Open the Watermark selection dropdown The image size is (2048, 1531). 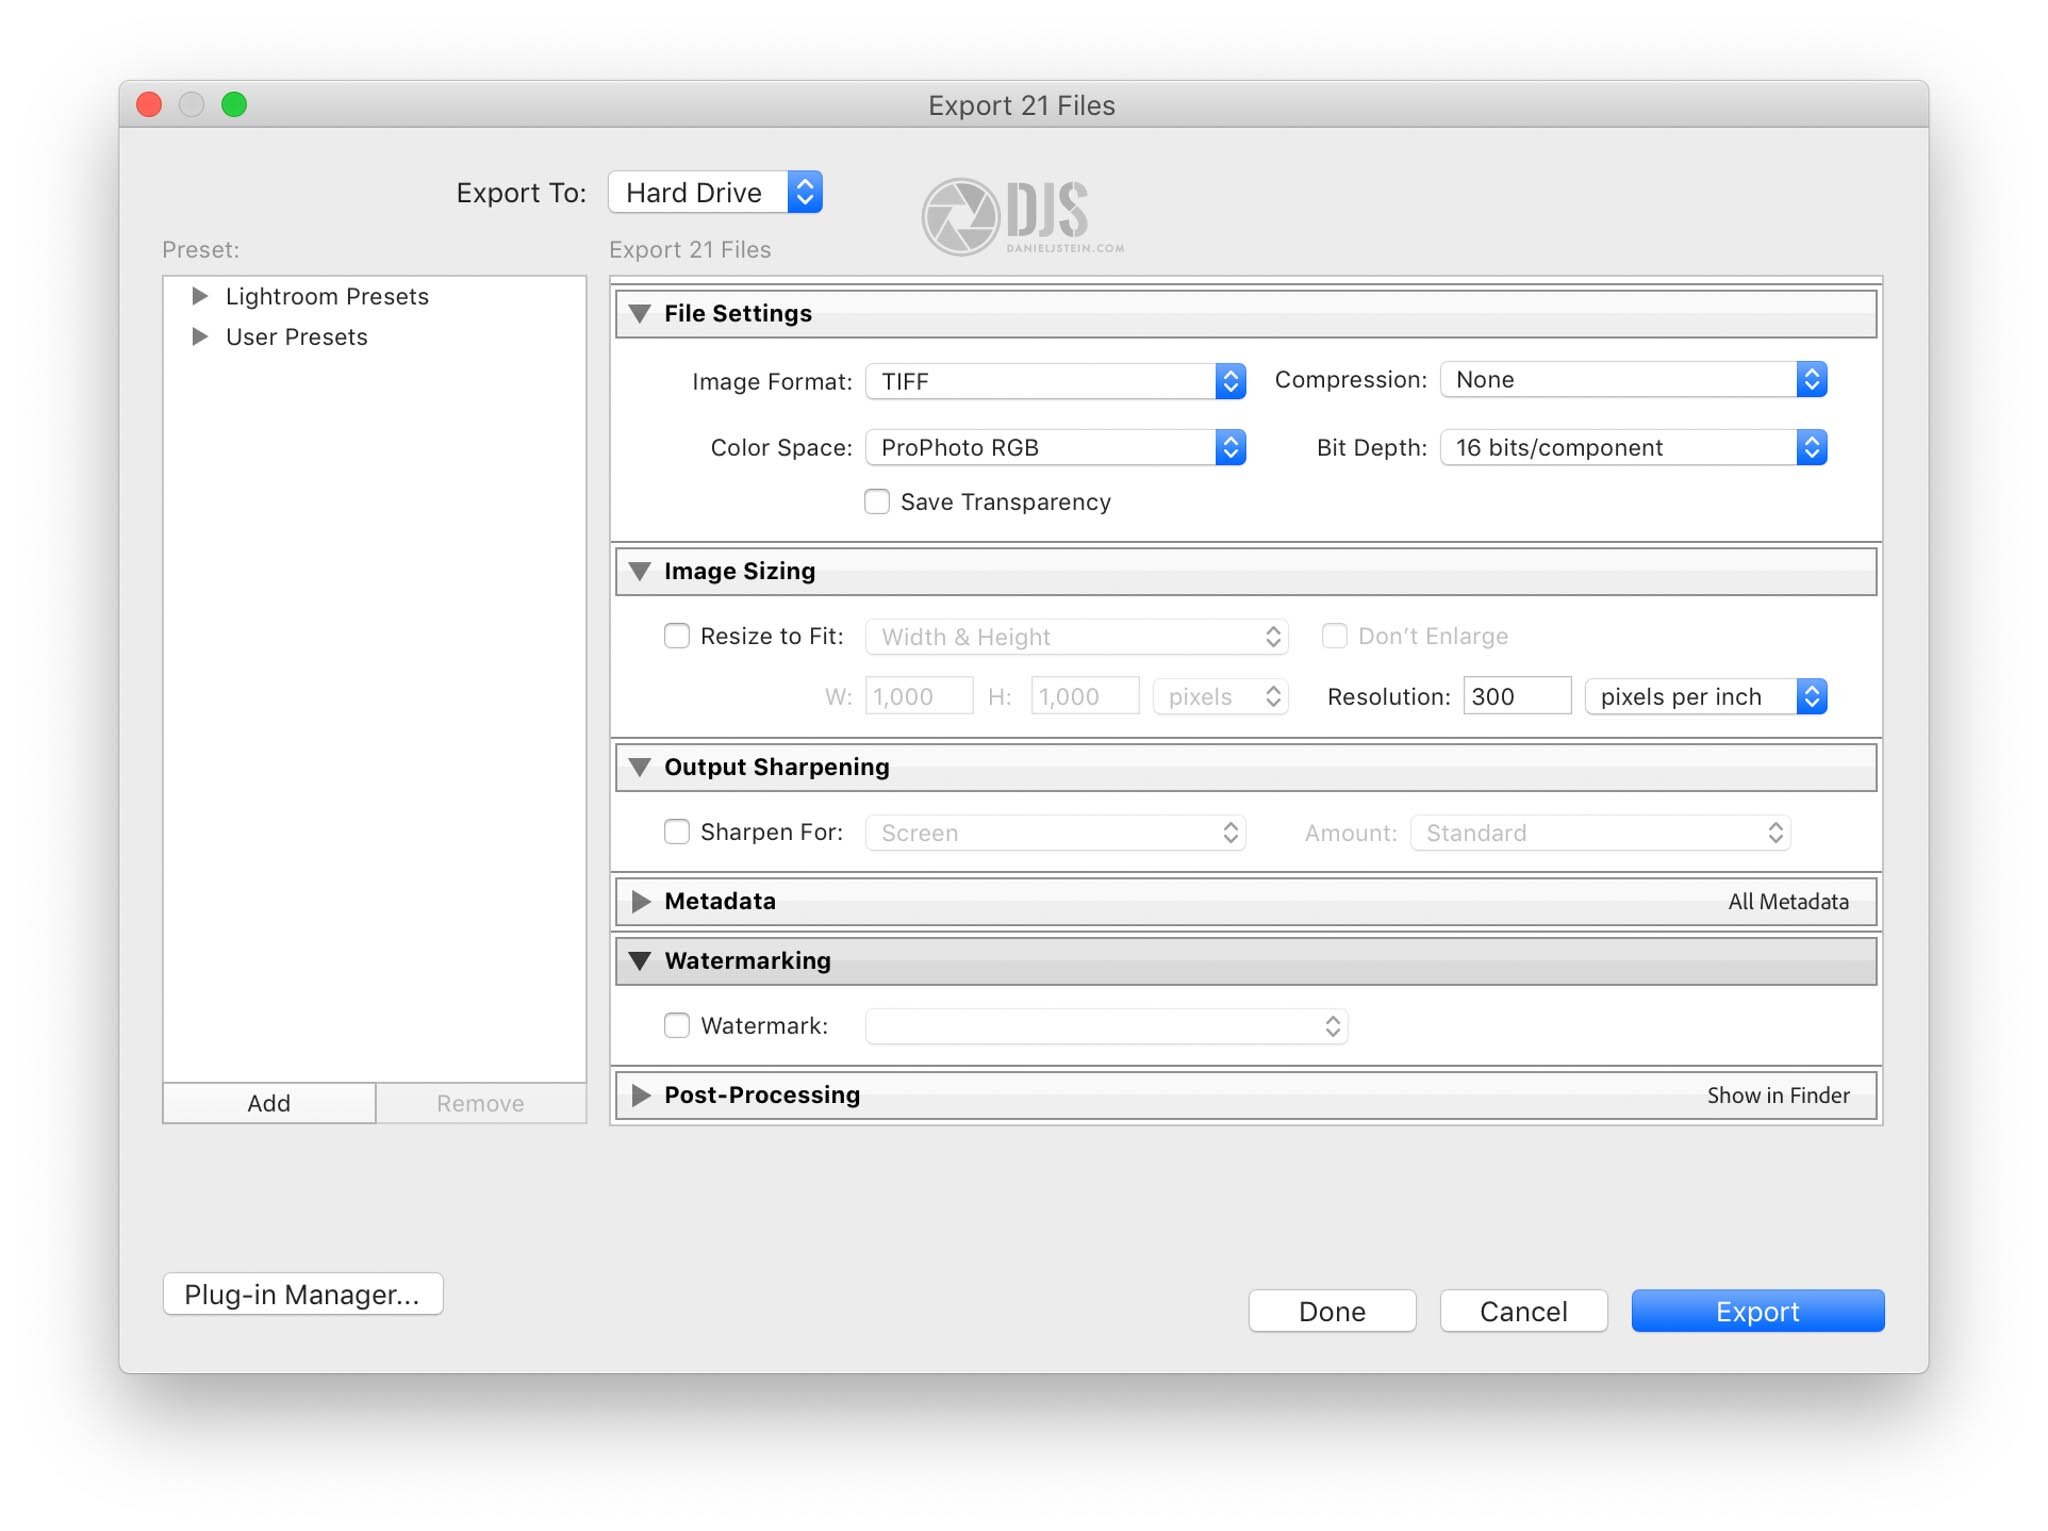(1107, 1026)
